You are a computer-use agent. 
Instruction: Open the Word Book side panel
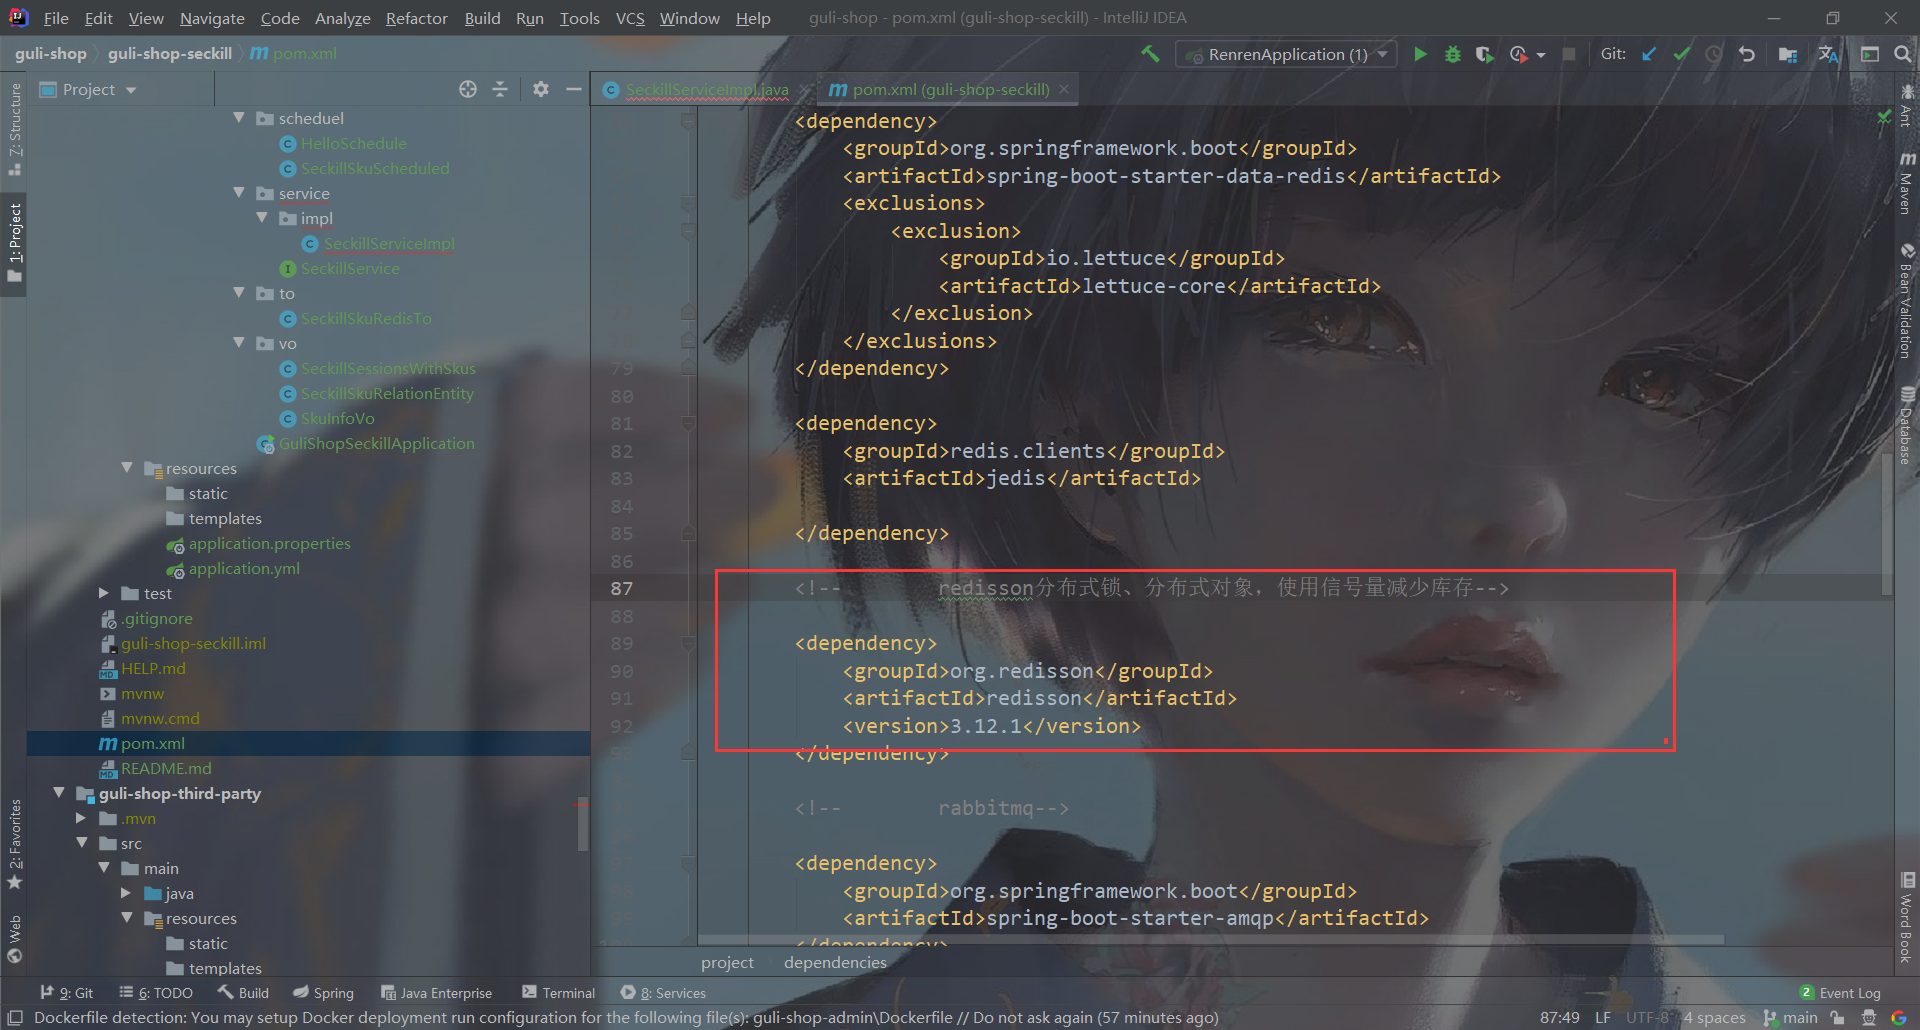(1907, 917)
